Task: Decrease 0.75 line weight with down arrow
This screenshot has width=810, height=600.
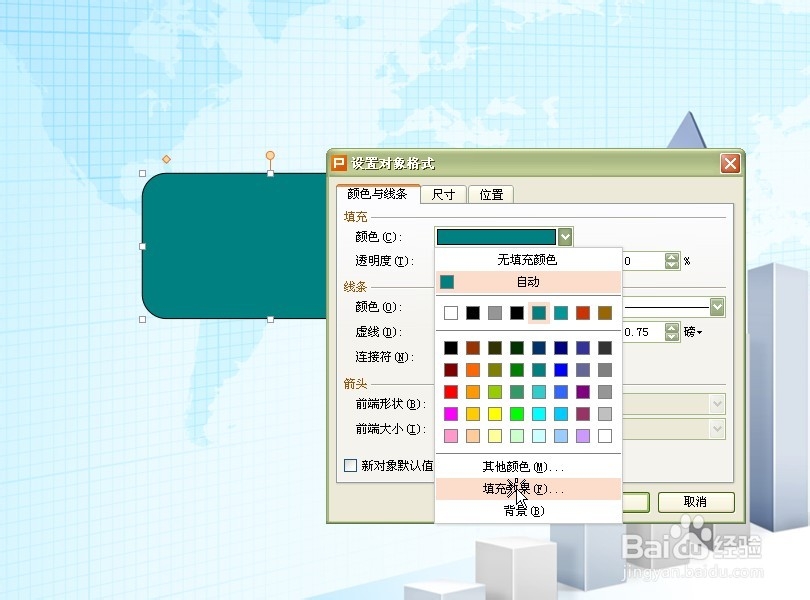Action: click(x=672, y=336)
